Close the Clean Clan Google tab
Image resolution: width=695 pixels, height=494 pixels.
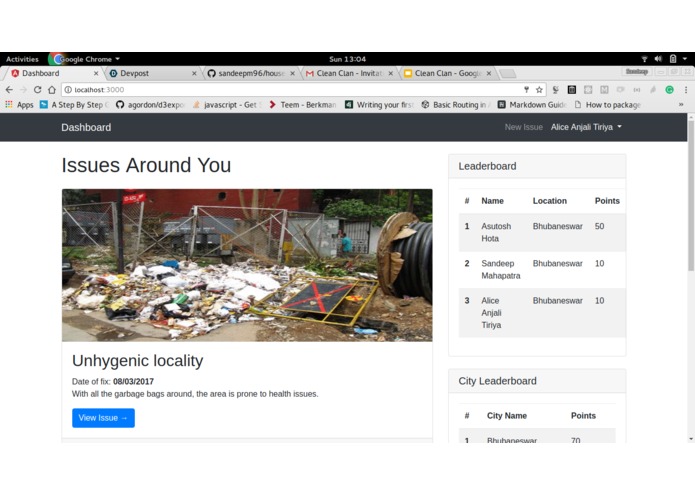(488, 74)
